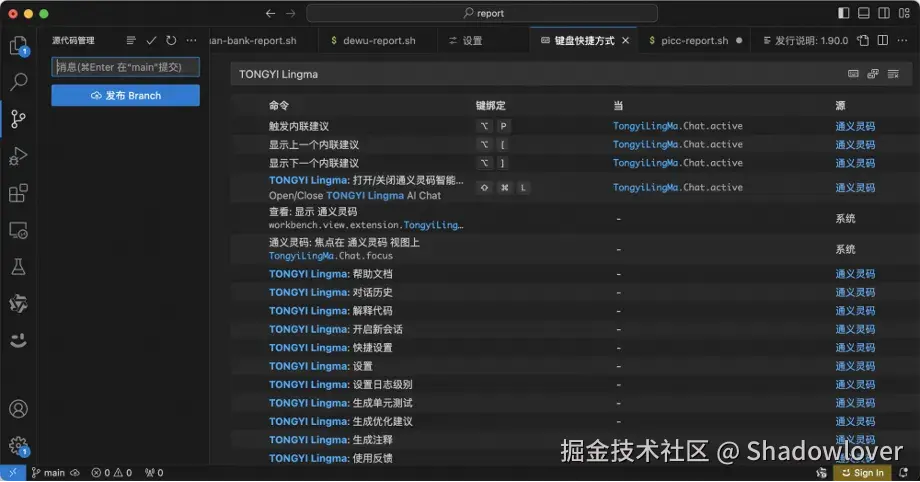Go back with the left arrow
Image resolution: width=920 pixels, height=482 pixels.
[270, 13]
